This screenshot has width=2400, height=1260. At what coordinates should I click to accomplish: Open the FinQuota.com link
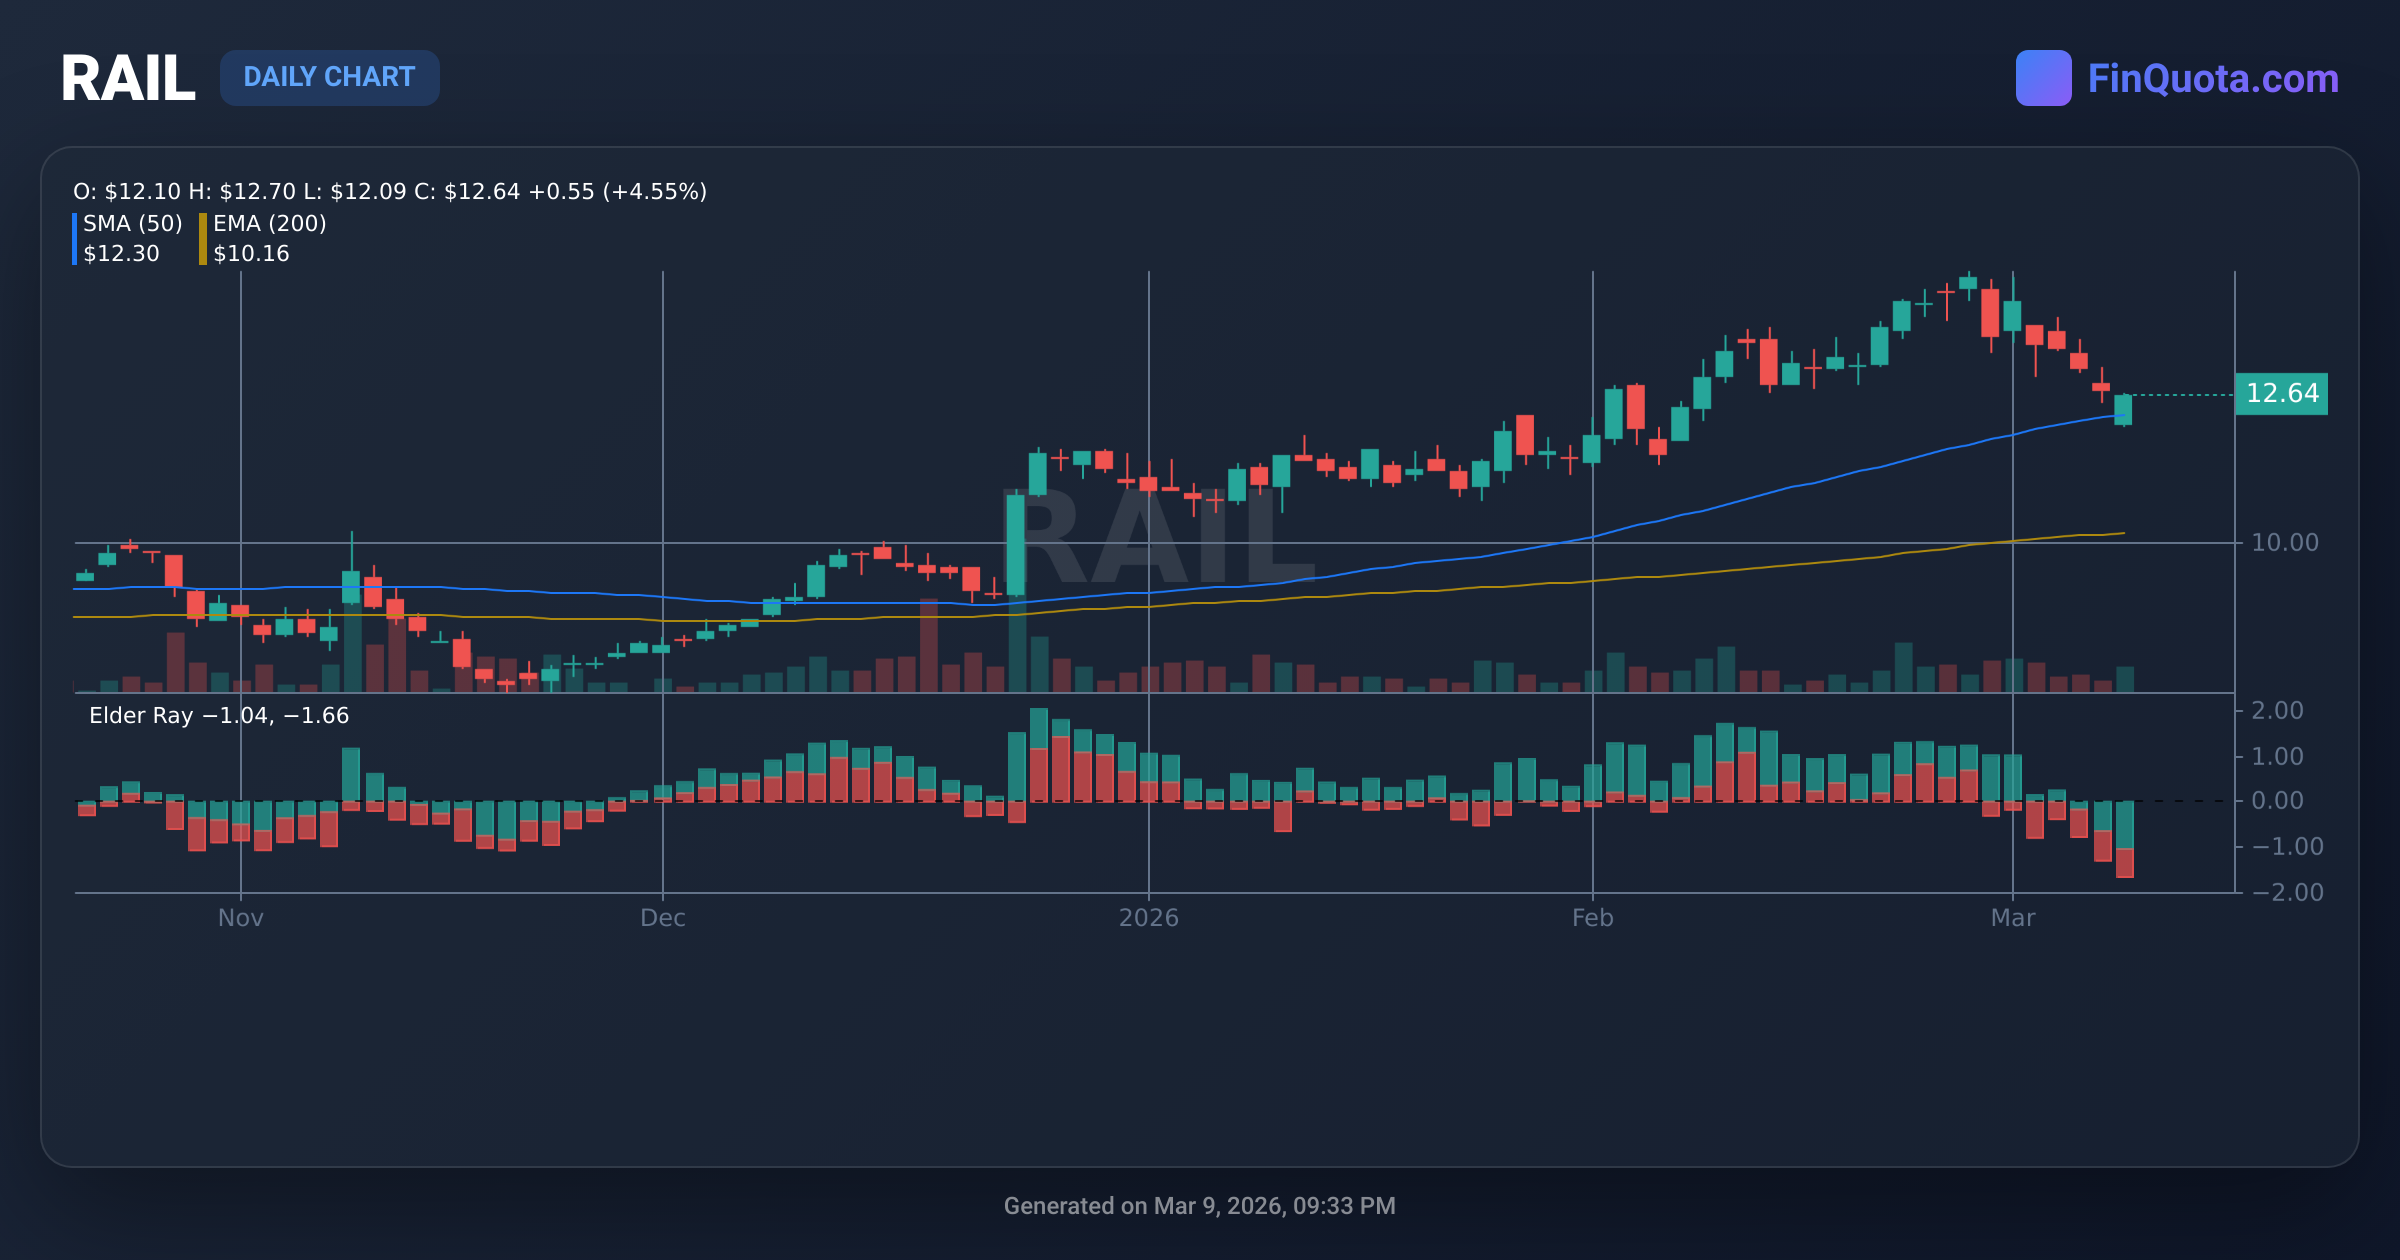[2212, 79]
